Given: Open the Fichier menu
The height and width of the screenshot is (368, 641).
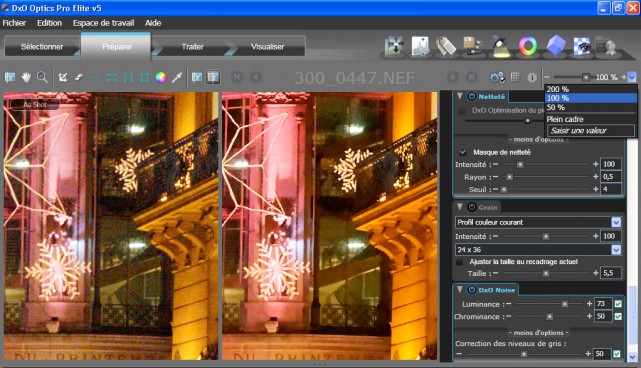Looking at the screenshot, I should click(x=14, y=23).
